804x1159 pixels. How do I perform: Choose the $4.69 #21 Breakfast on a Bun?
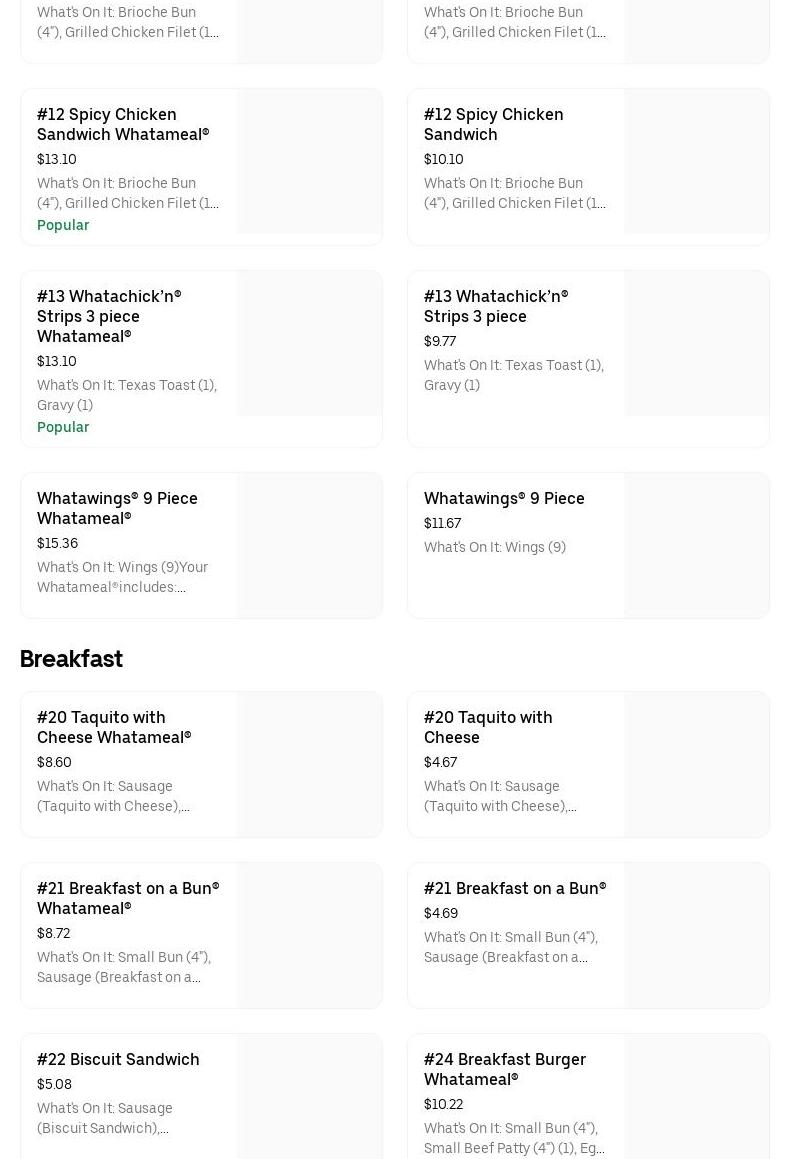(x=515, y=888)
